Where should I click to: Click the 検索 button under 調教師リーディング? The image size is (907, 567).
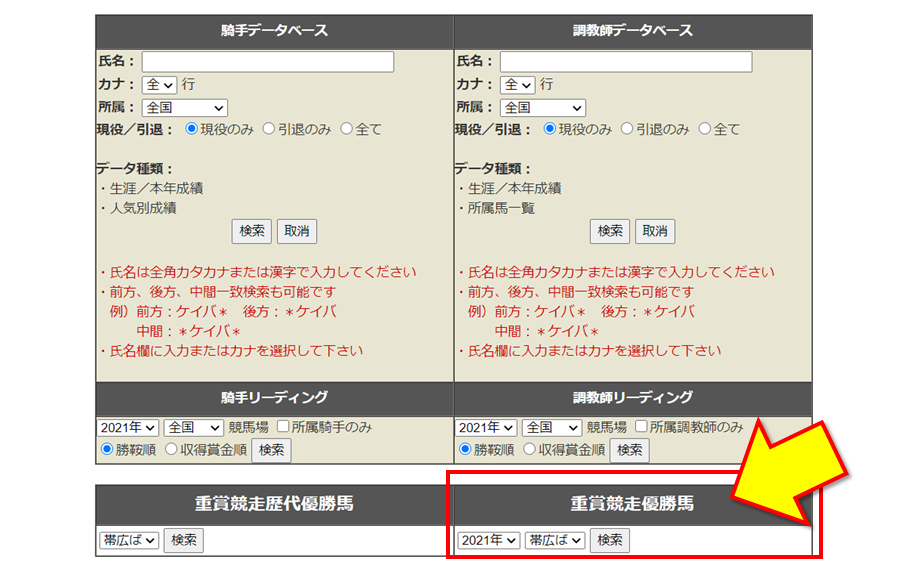(629, 450)
